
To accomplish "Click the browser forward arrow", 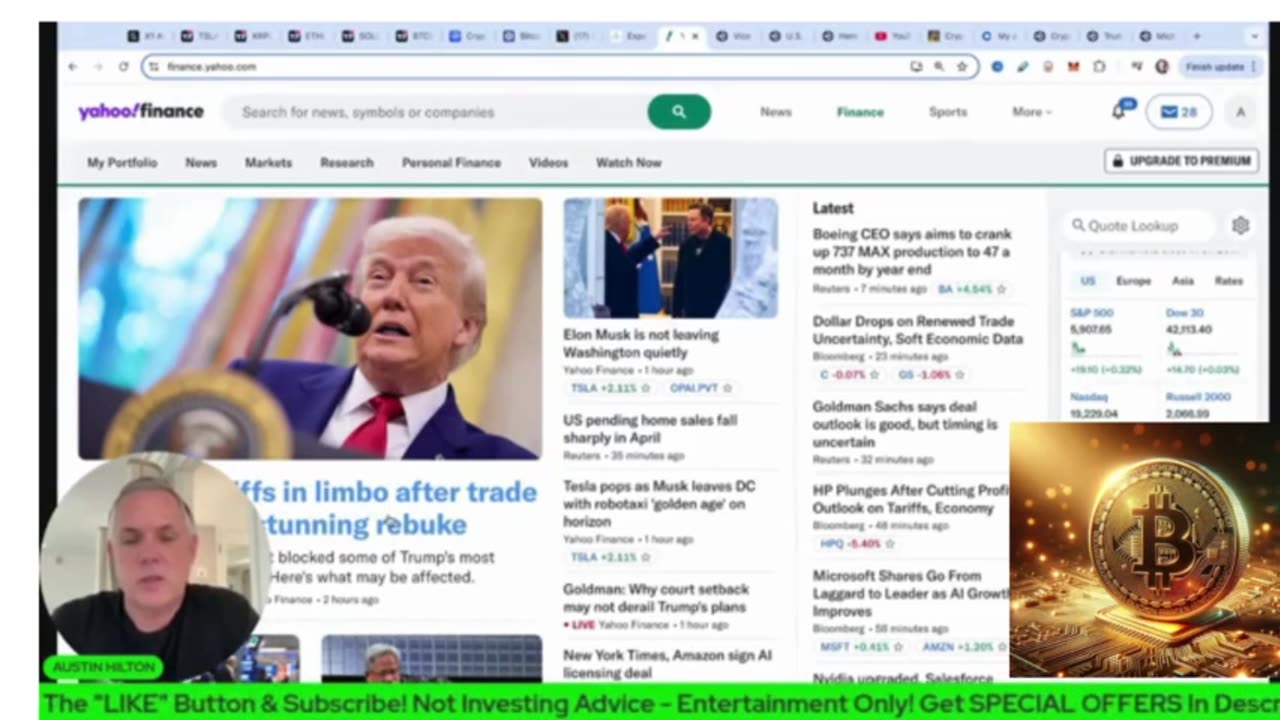I will tap(97, 67).
